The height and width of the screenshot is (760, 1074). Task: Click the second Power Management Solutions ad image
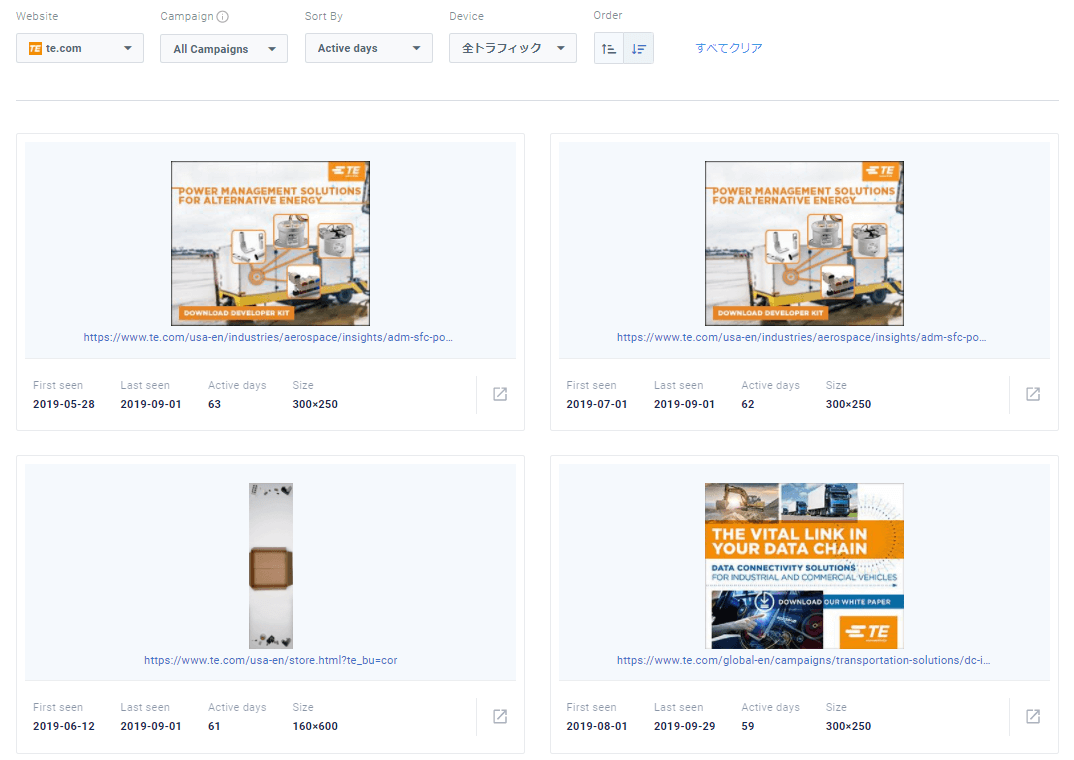click(x=804, y=243)
